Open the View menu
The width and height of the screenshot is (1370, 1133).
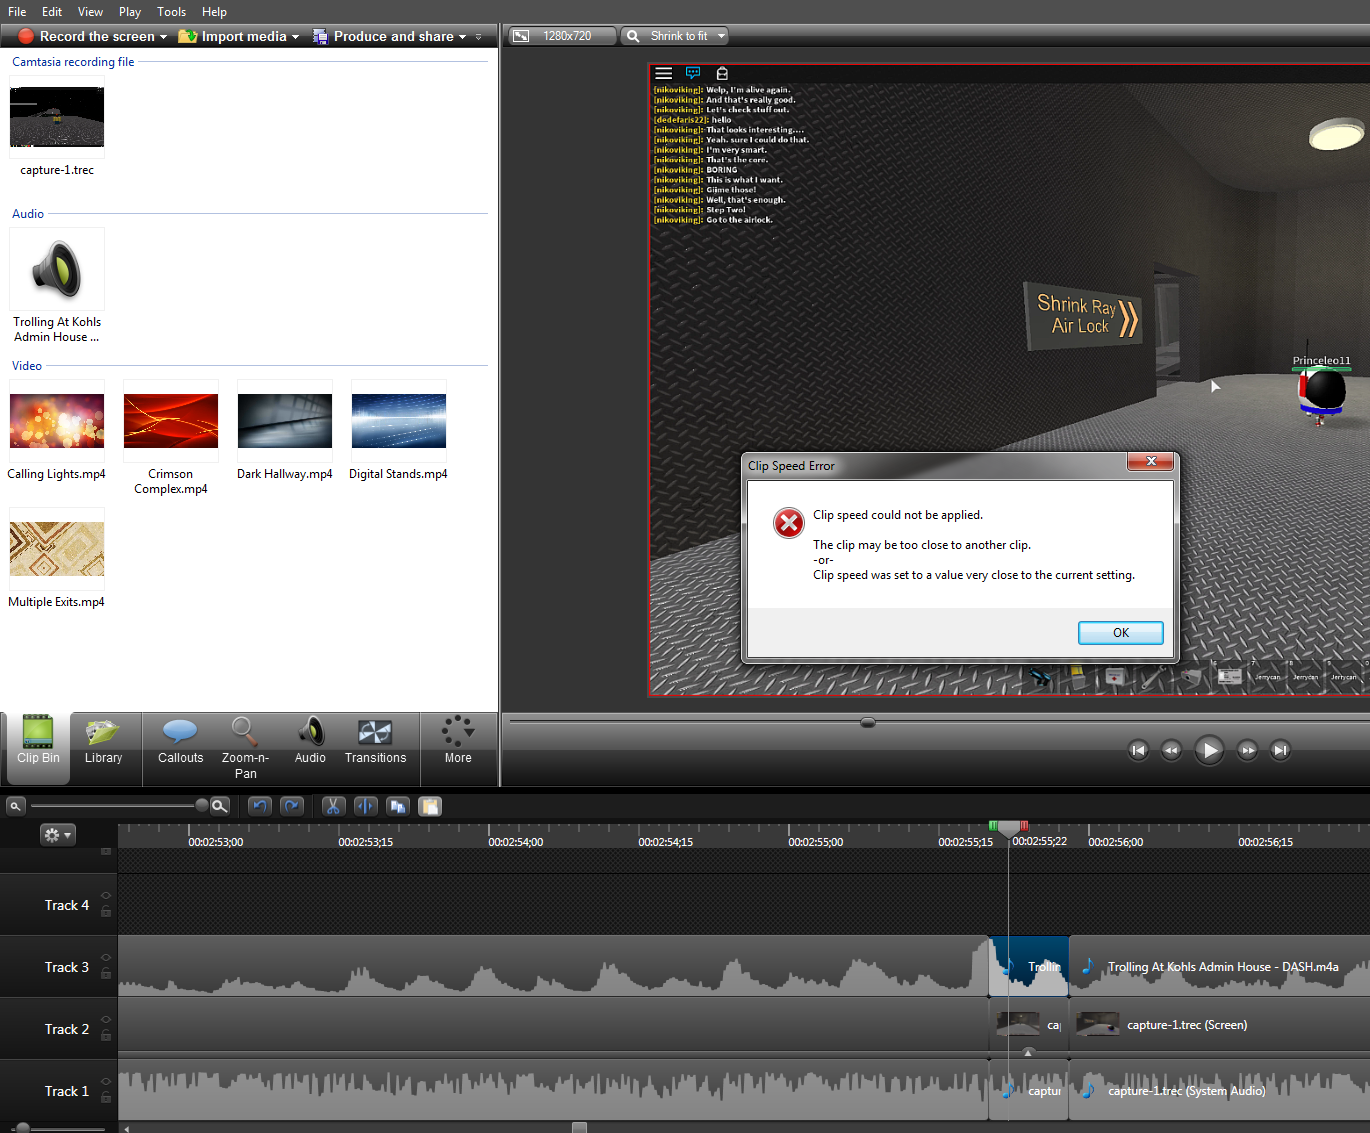[90, 12]
